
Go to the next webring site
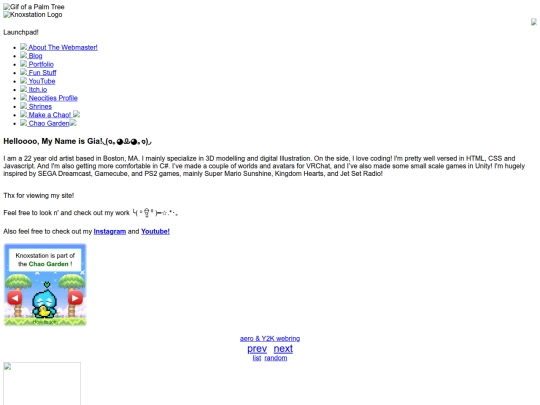tap(283, 349)
